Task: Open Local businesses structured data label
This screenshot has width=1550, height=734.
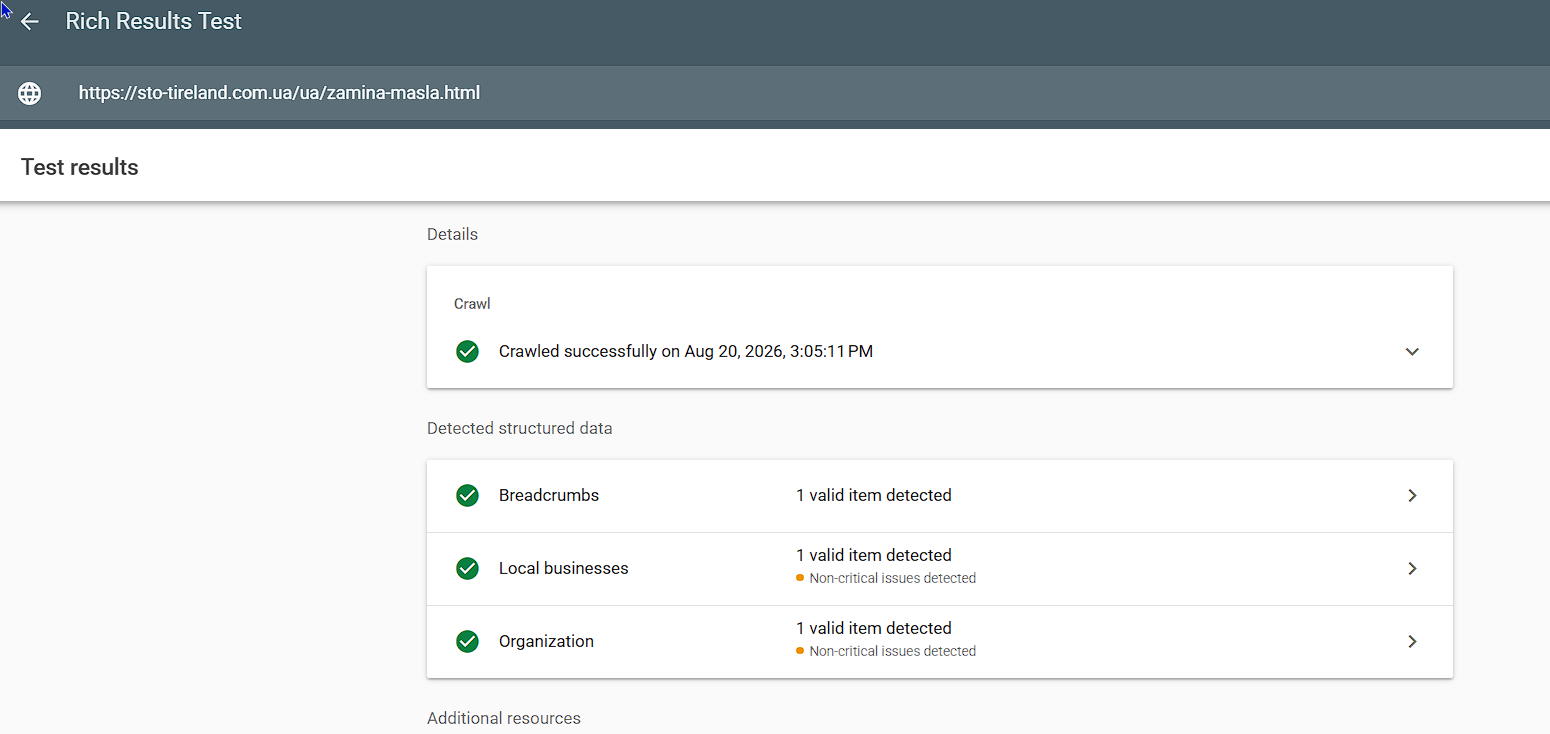Action: (564, 569)
